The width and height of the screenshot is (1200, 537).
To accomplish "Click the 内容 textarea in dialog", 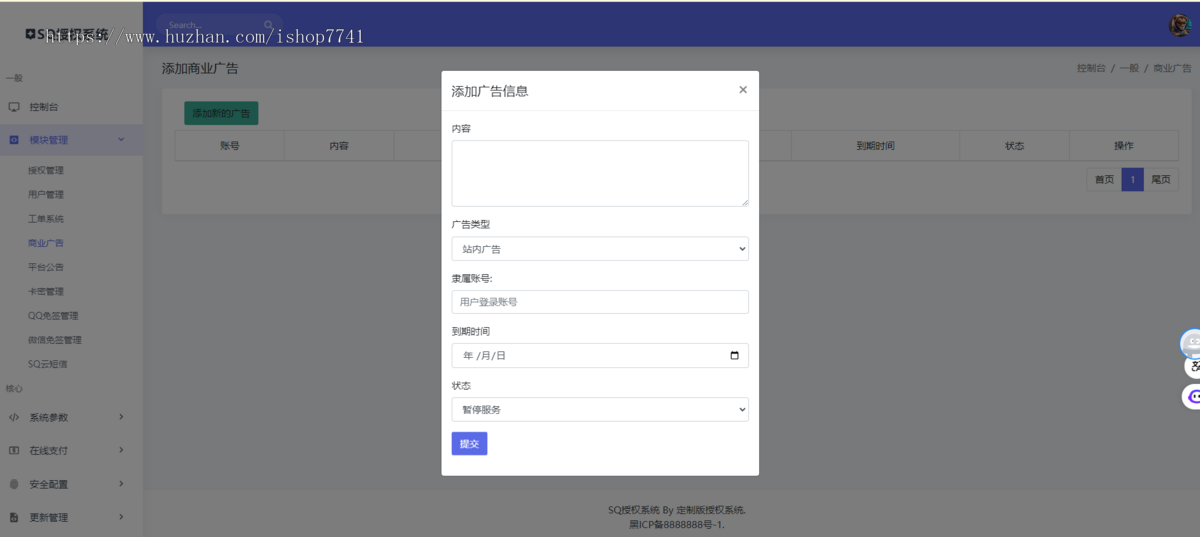I will [600, 173].
